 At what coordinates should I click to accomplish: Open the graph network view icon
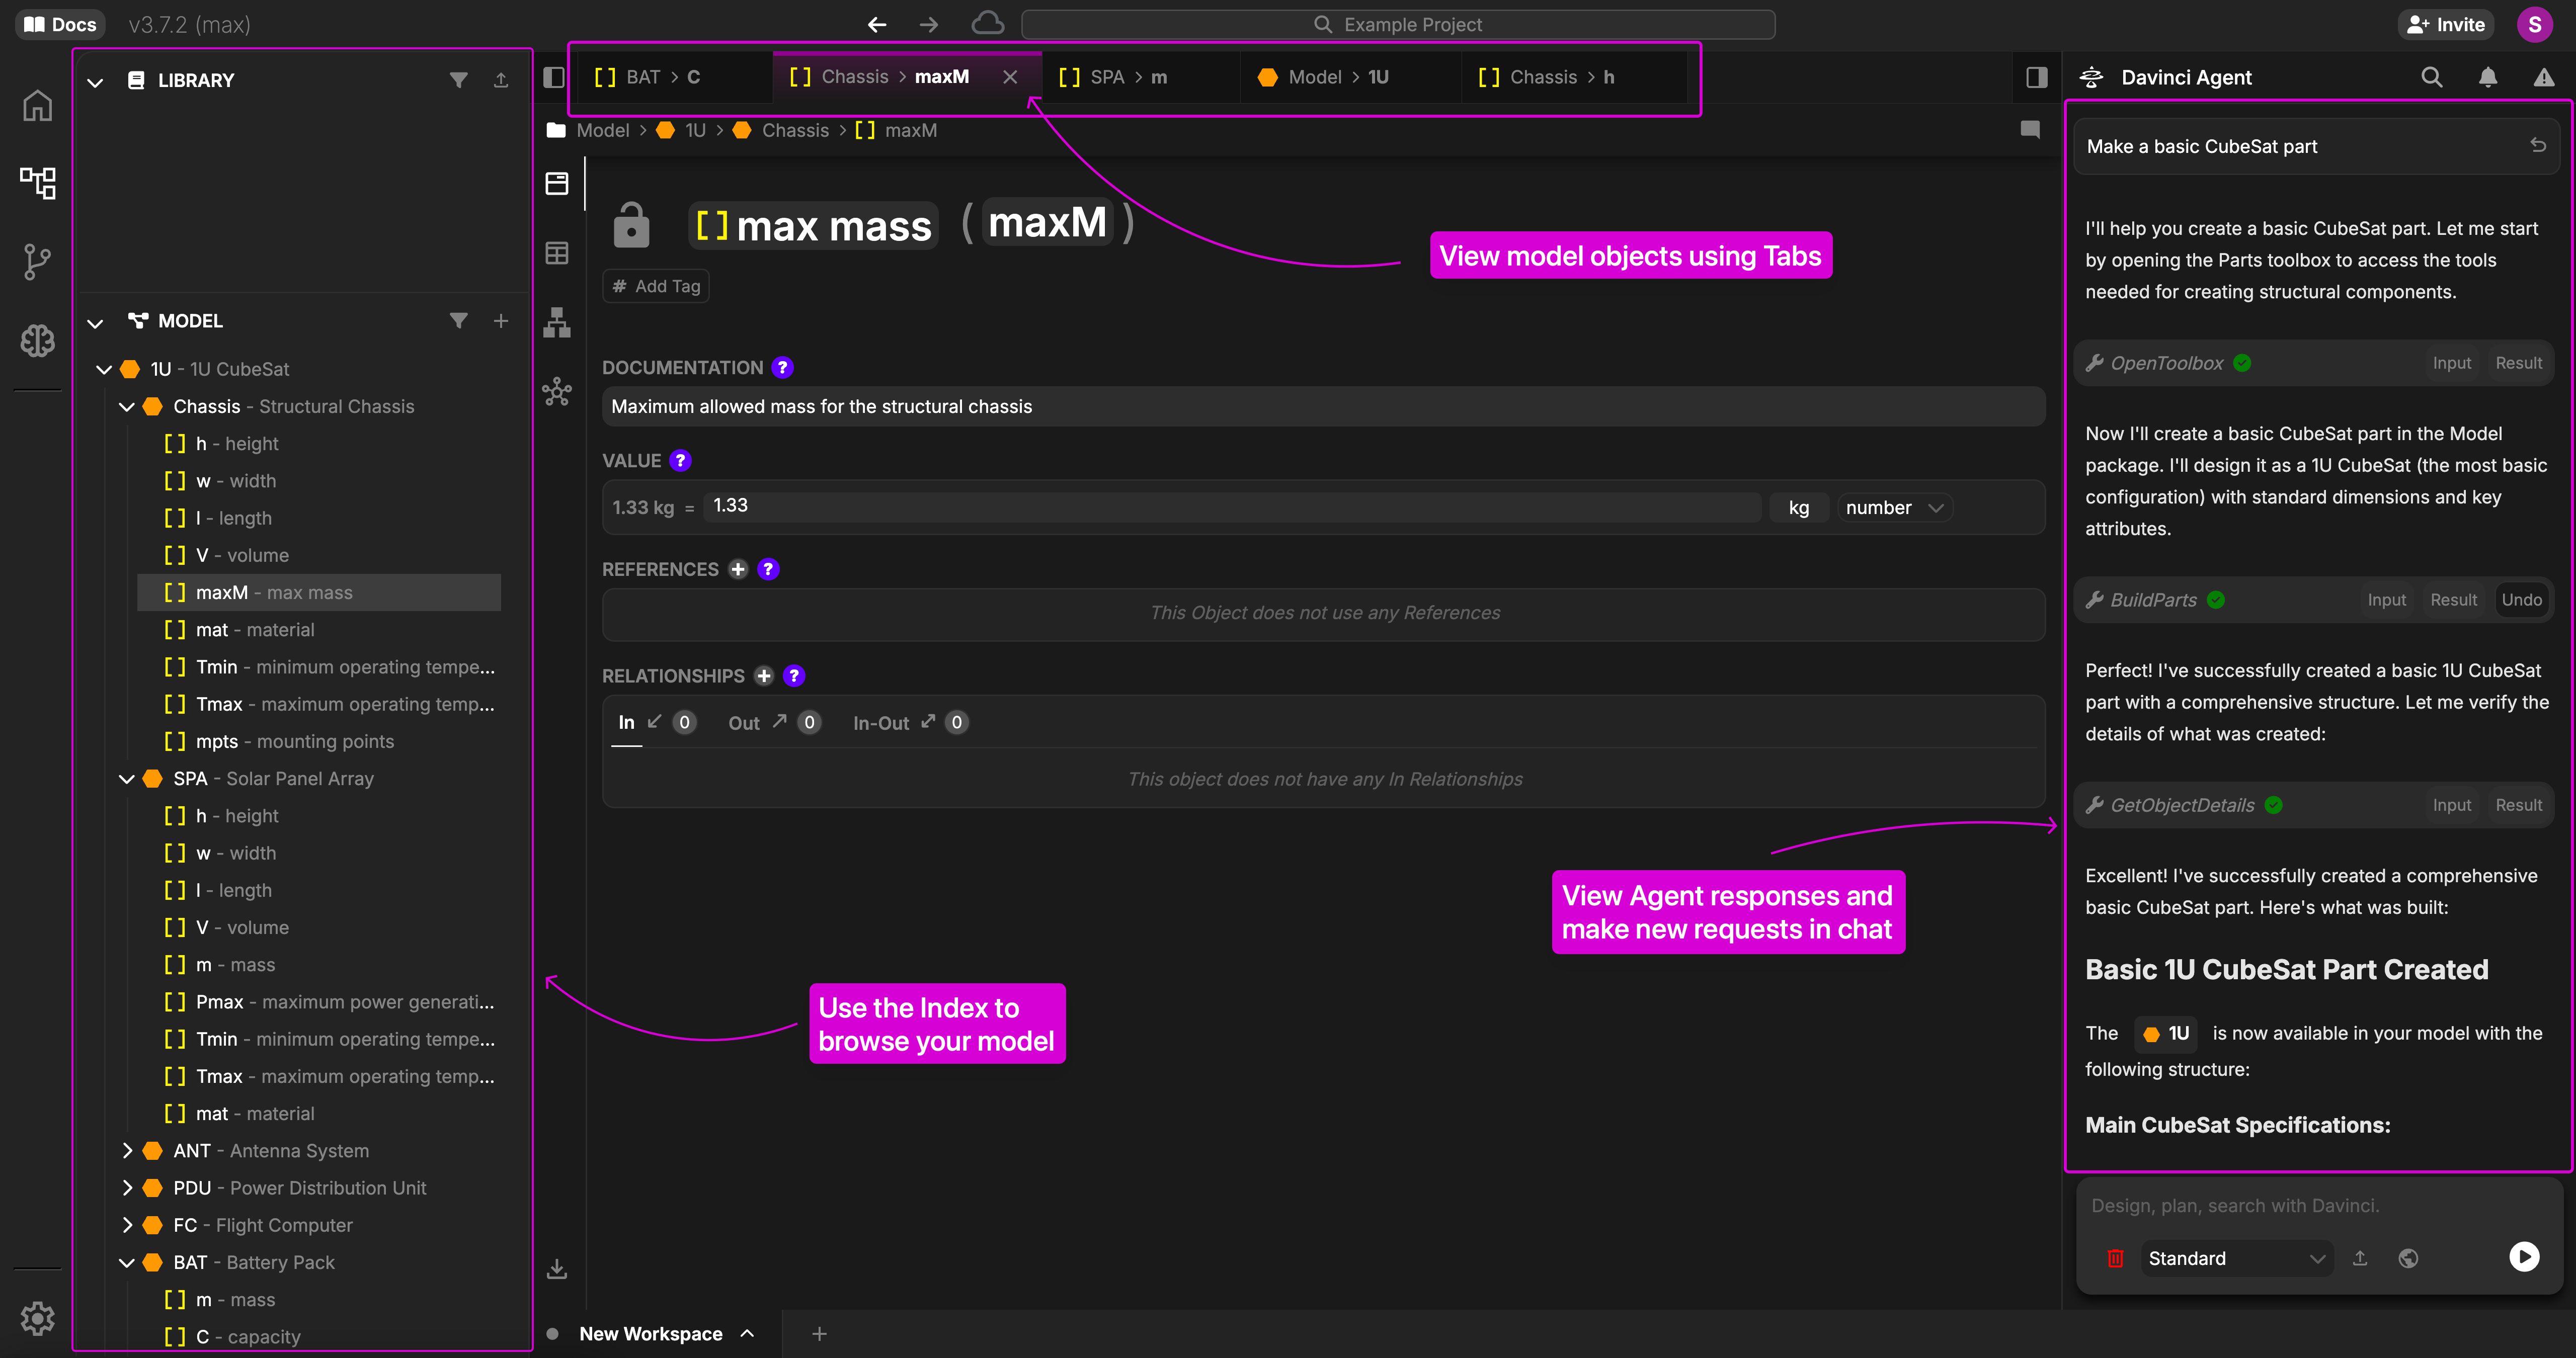click(x=557, y=391)
